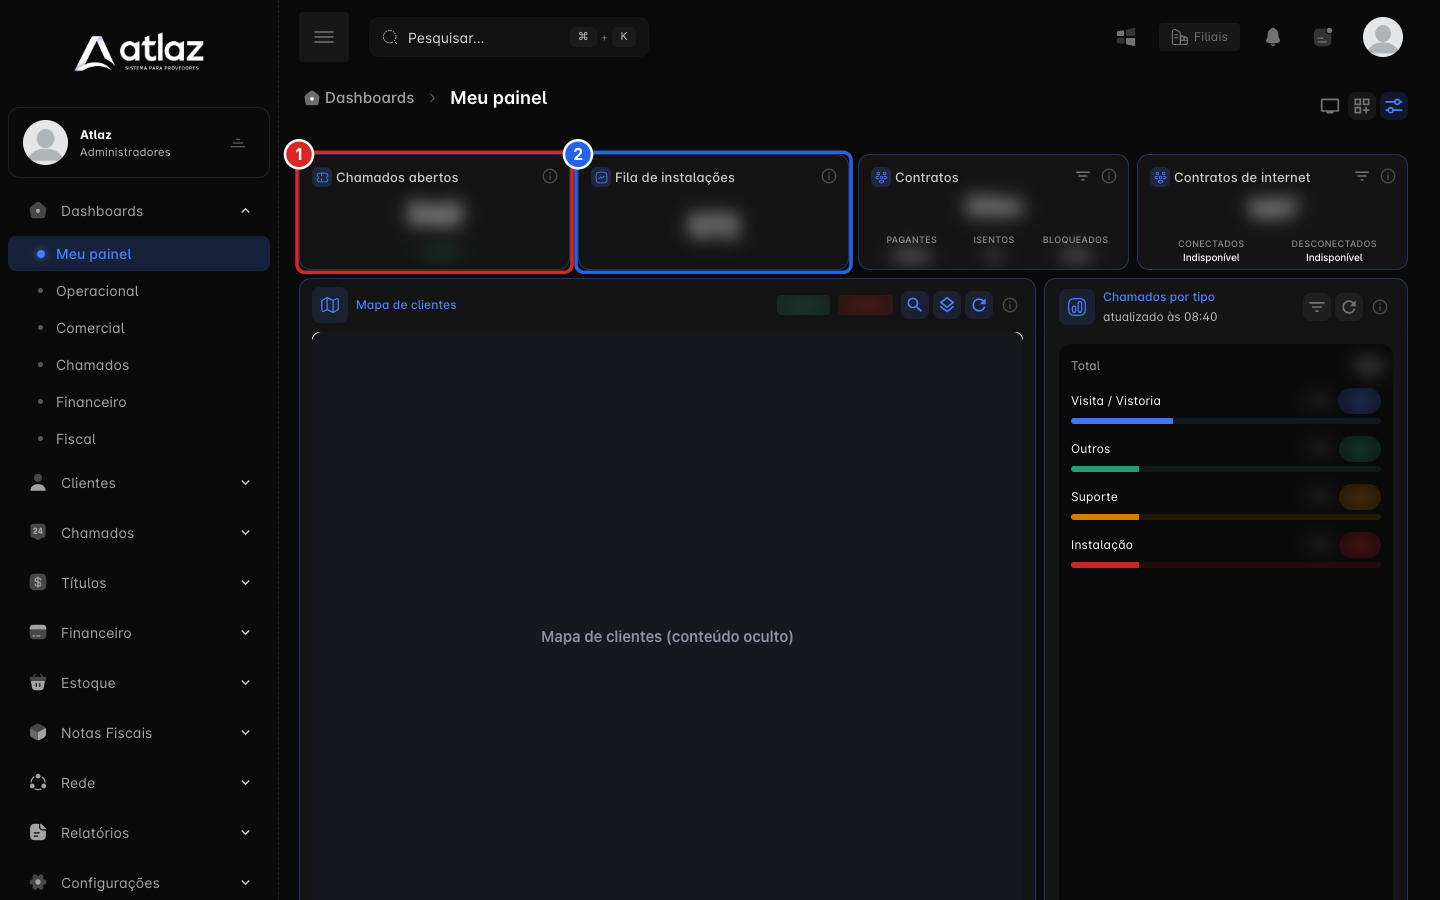Open the Filiais button
Viewport: 1440px width, 900px height.
coord(1199,37)
